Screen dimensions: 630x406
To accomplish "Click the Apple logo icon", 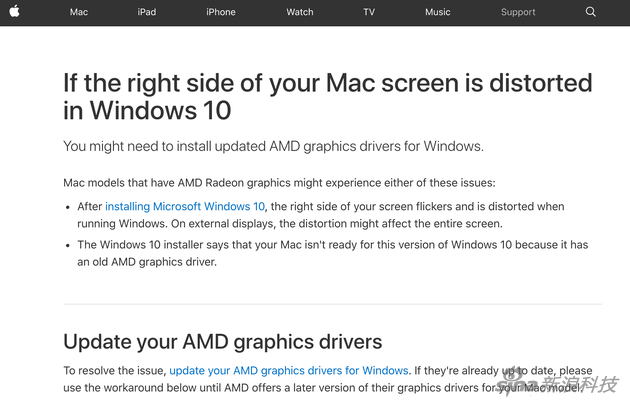I will tap(14, 11).
